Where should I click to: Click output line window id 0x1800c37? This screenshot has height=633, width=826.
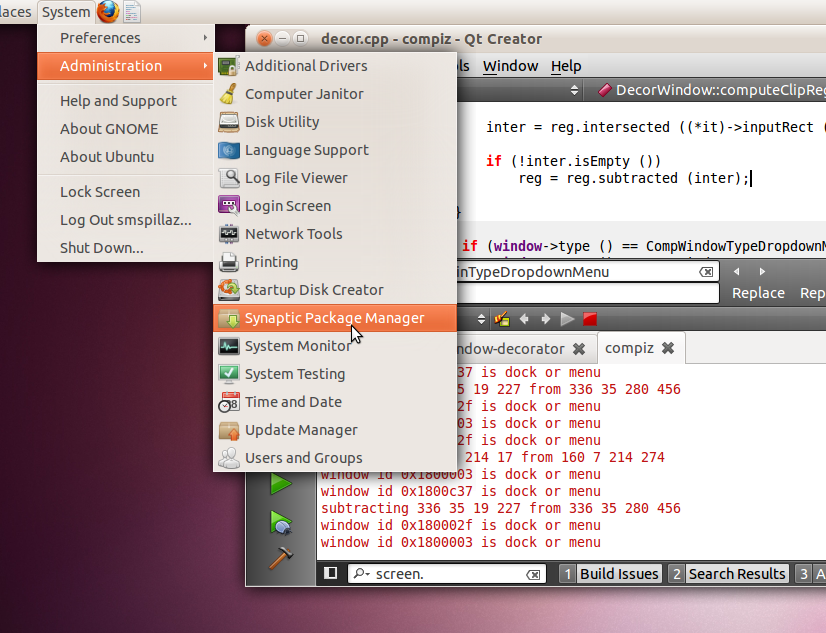coord(460,491)
